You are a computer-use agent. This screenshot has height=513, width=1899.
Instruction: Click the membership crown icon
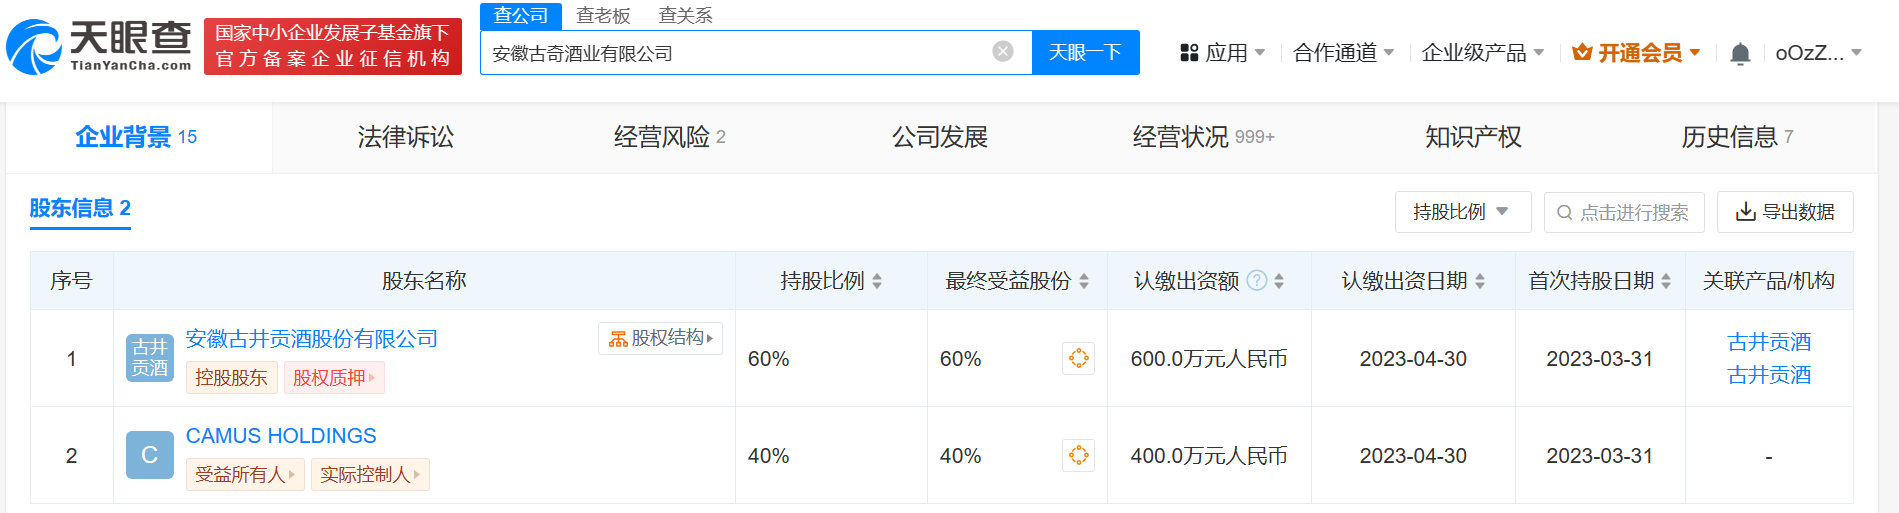(1582, 52)
